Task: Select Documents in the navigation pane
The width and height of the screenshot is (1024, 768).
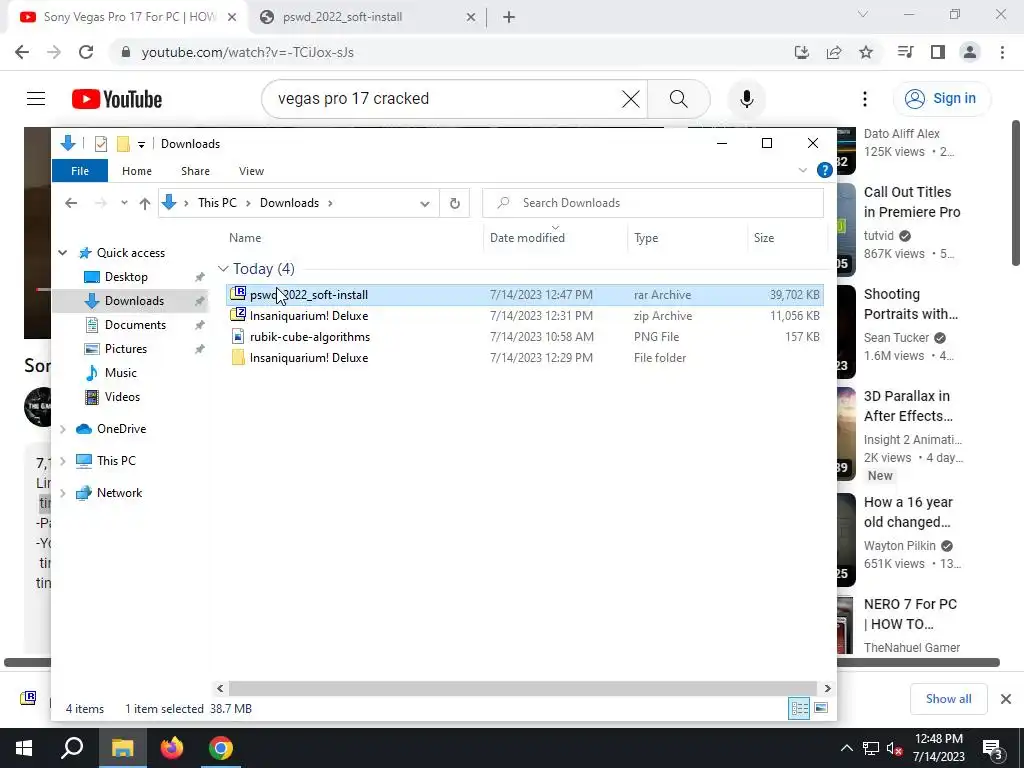Action: coord(135,325)
